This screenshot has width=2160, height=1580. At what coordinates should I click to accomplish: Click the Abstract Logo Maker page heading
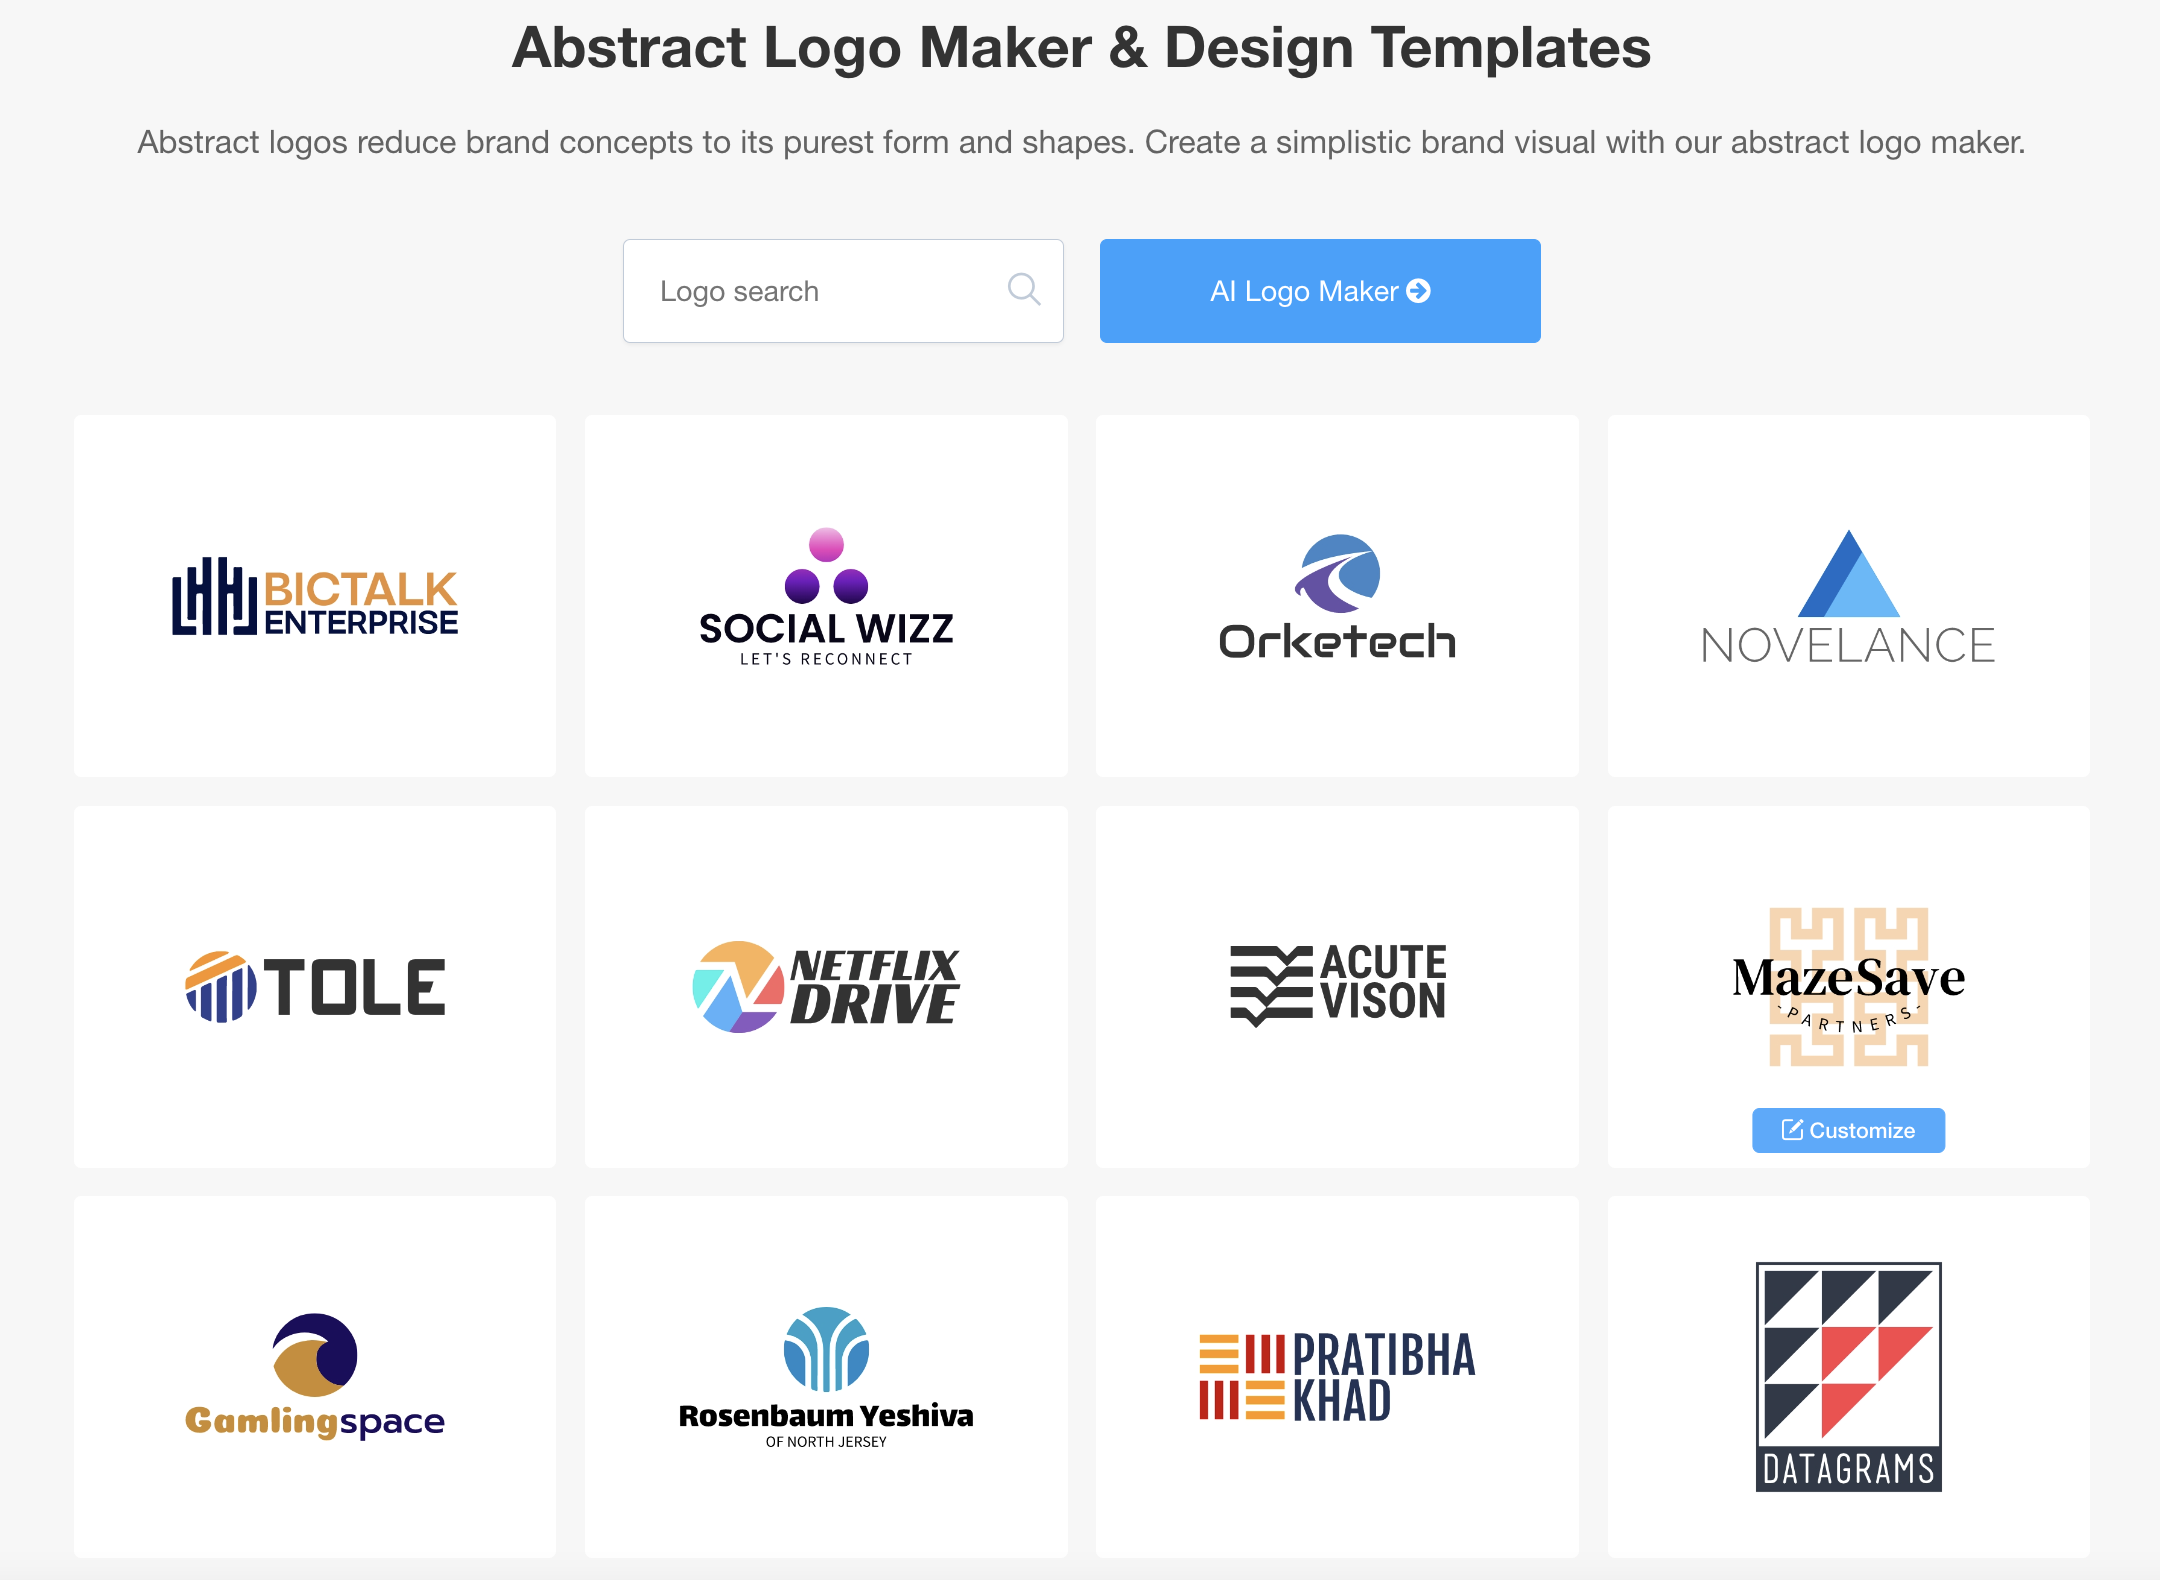point(1080,48)
